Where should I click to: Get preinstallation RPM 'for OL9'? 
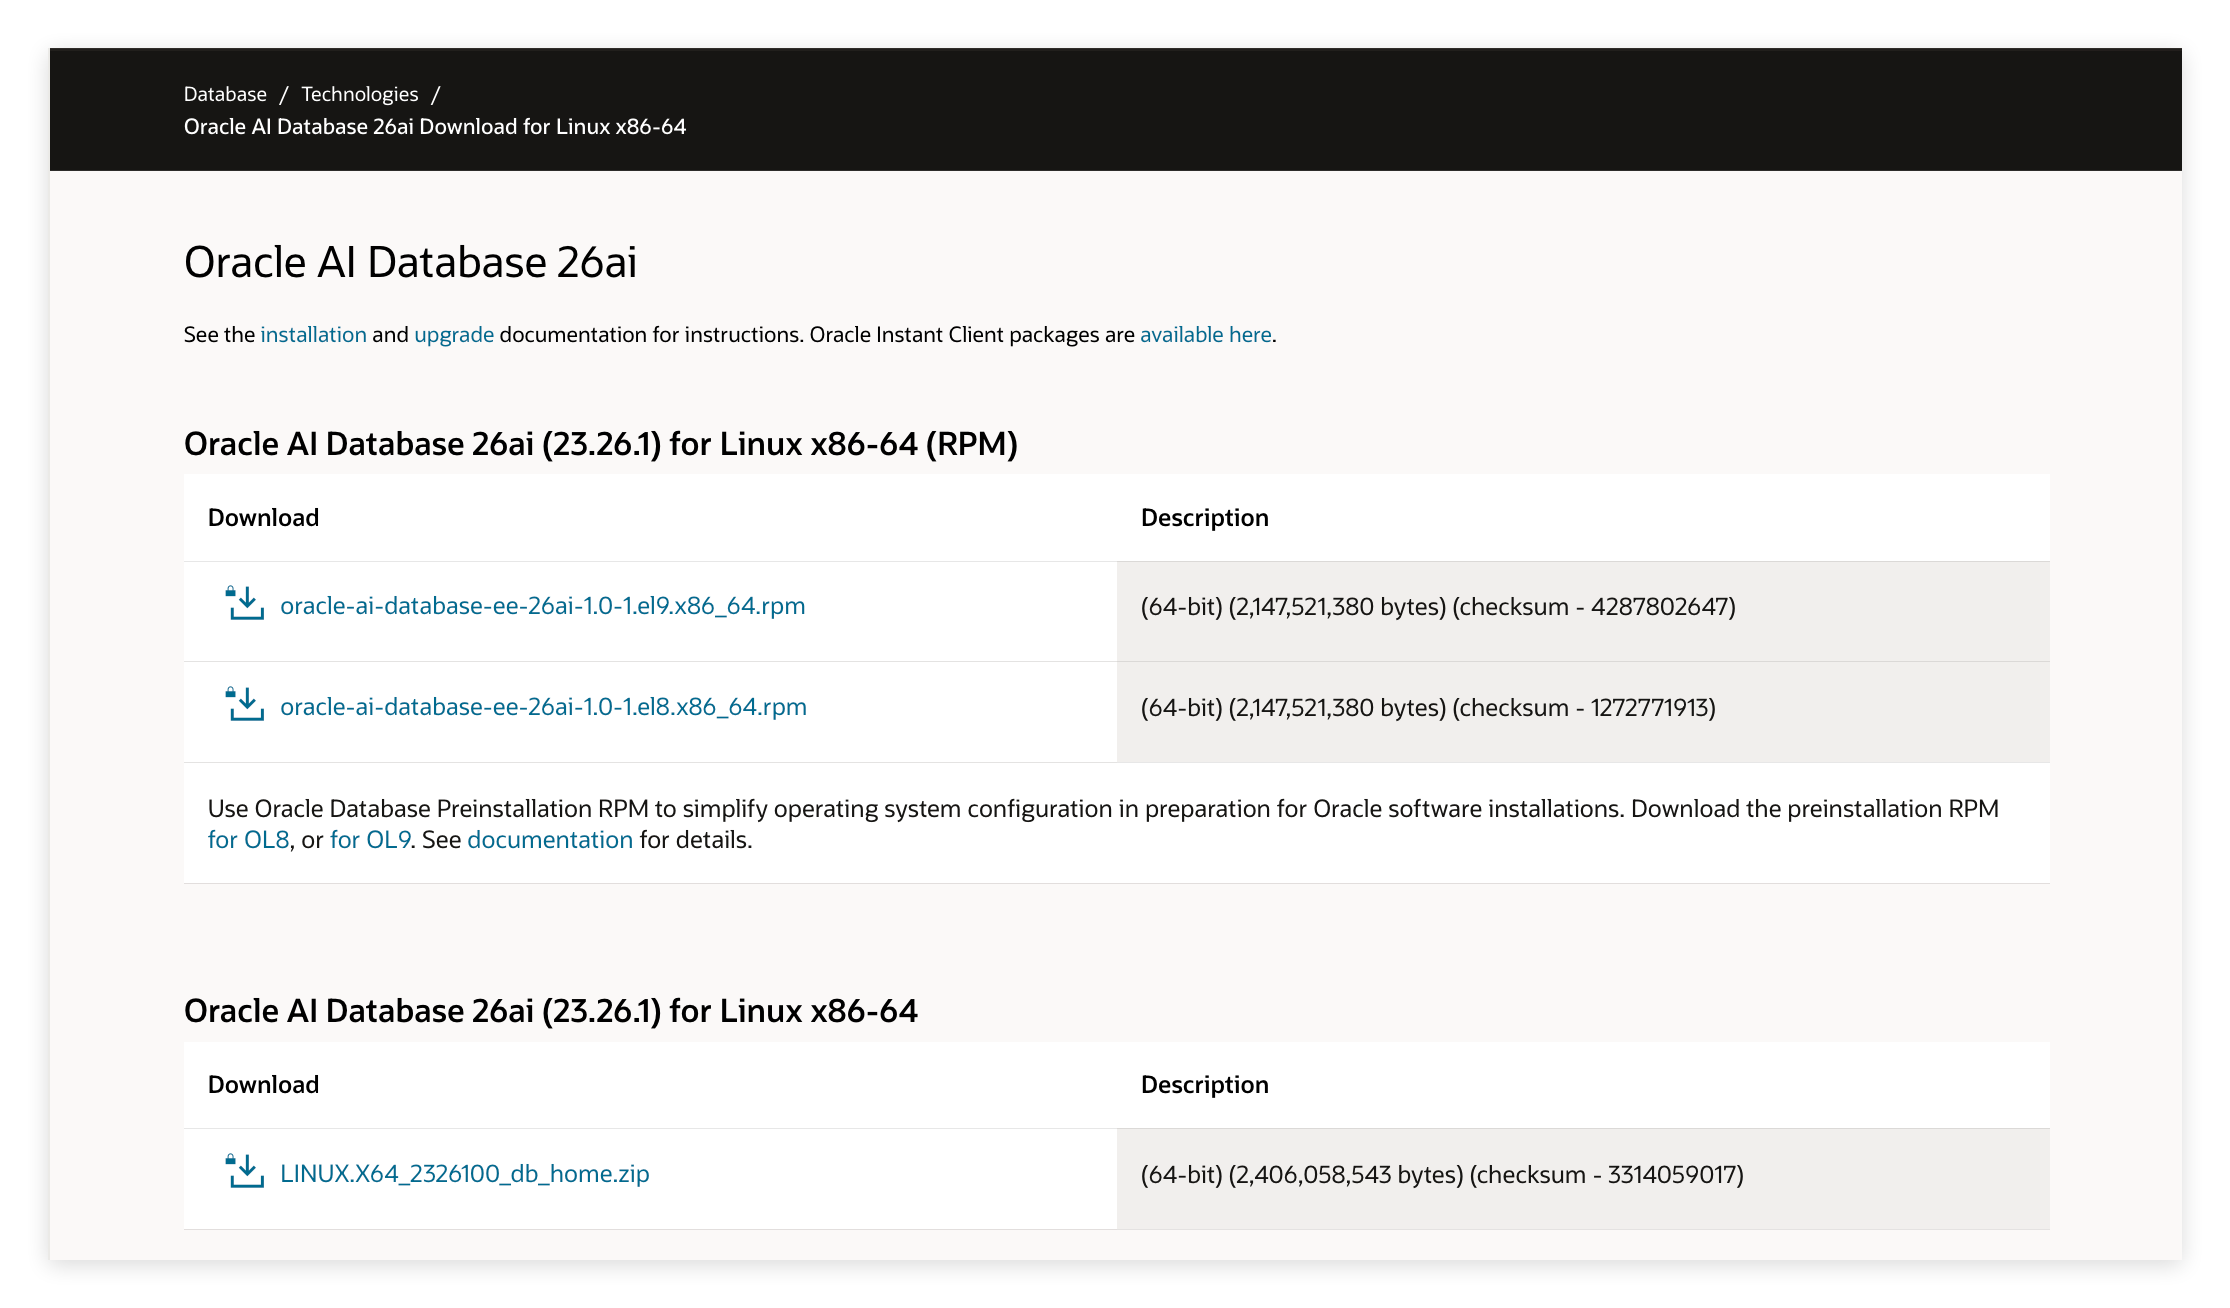click(x=370, y=840)
